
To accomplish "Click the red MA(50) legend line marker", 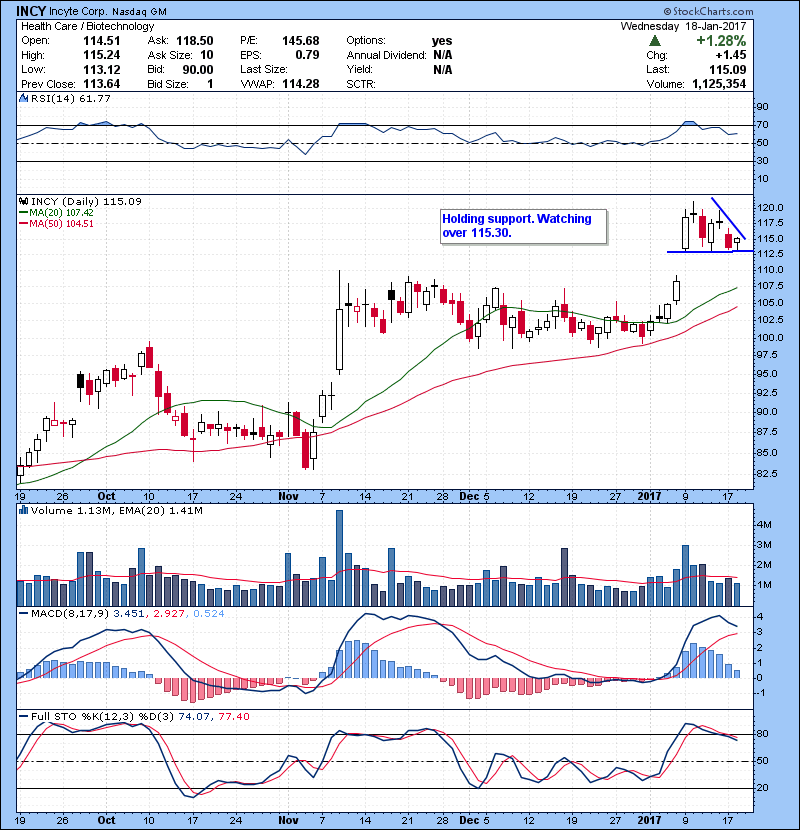I will point(23,224).
